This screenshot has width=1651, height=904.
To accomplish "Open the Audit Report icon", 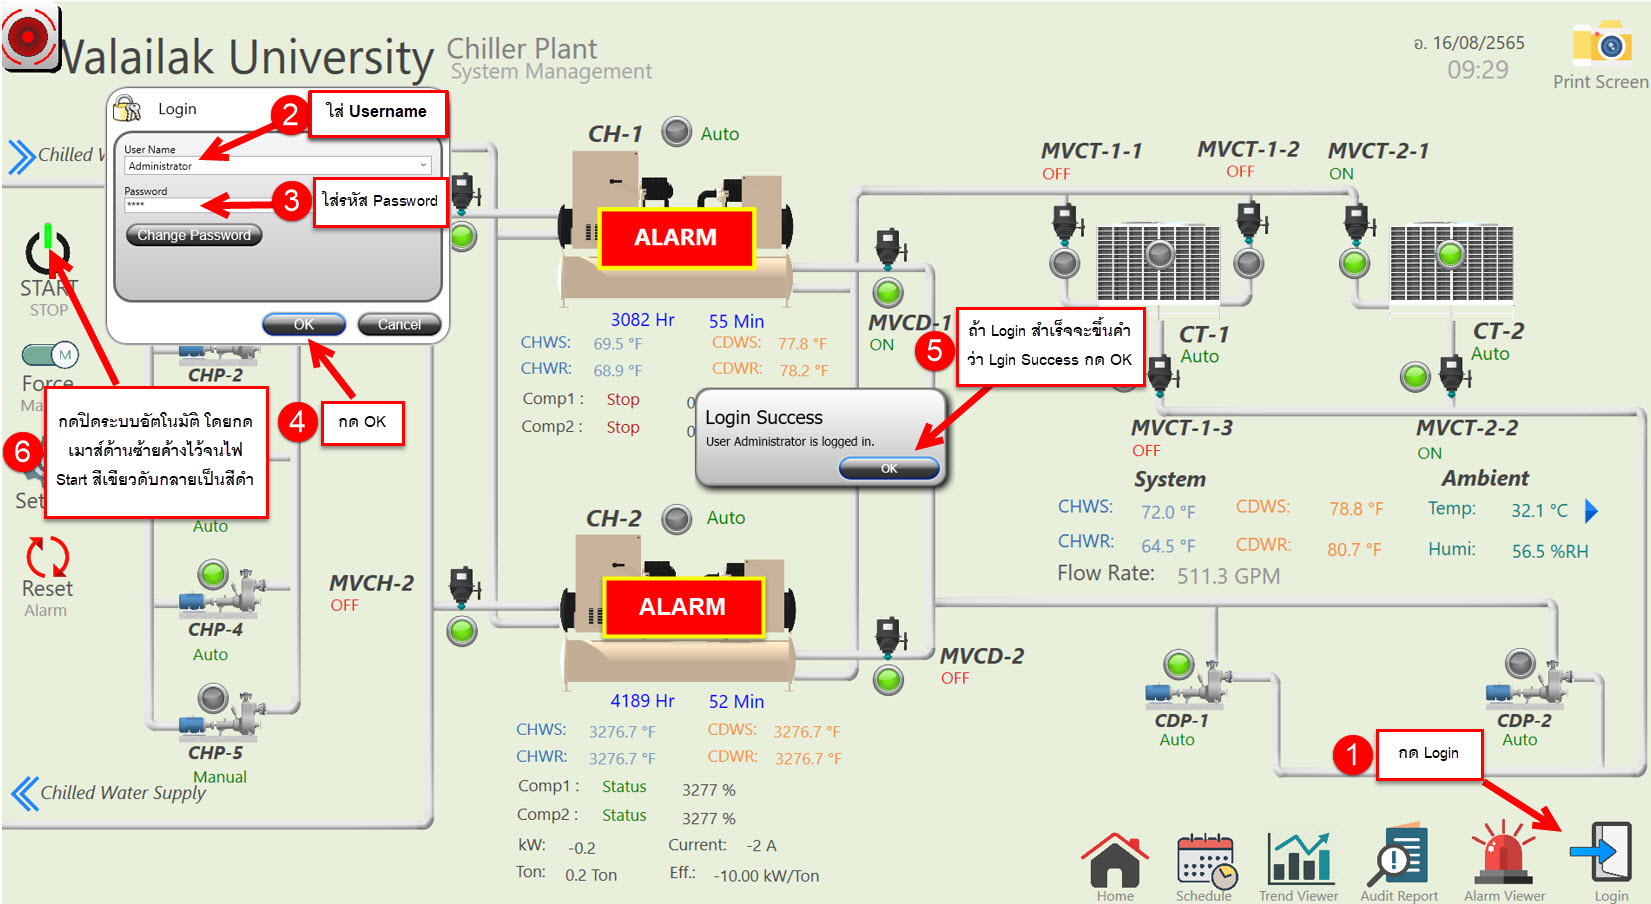I will [1399, 856].
